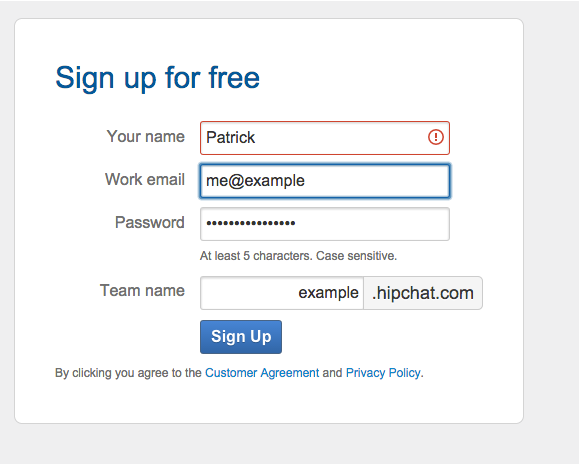Click the Sign up for free heading

pyautogui.click(x=158, y=78)
